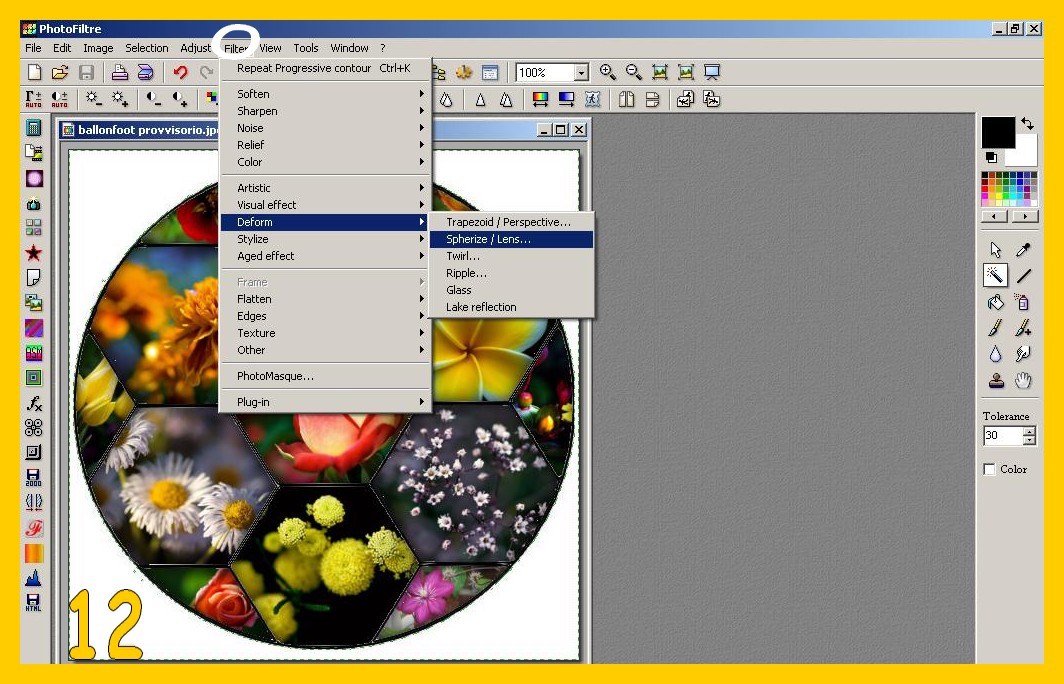
Task: Click the Zoom In magnifier icon
Action: point(607,72)
